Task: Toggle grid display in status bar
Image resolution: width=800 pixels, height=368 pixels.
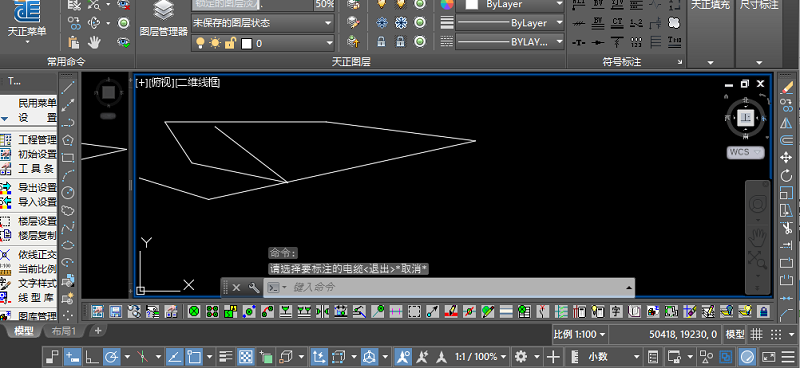Action: (757, 334)
